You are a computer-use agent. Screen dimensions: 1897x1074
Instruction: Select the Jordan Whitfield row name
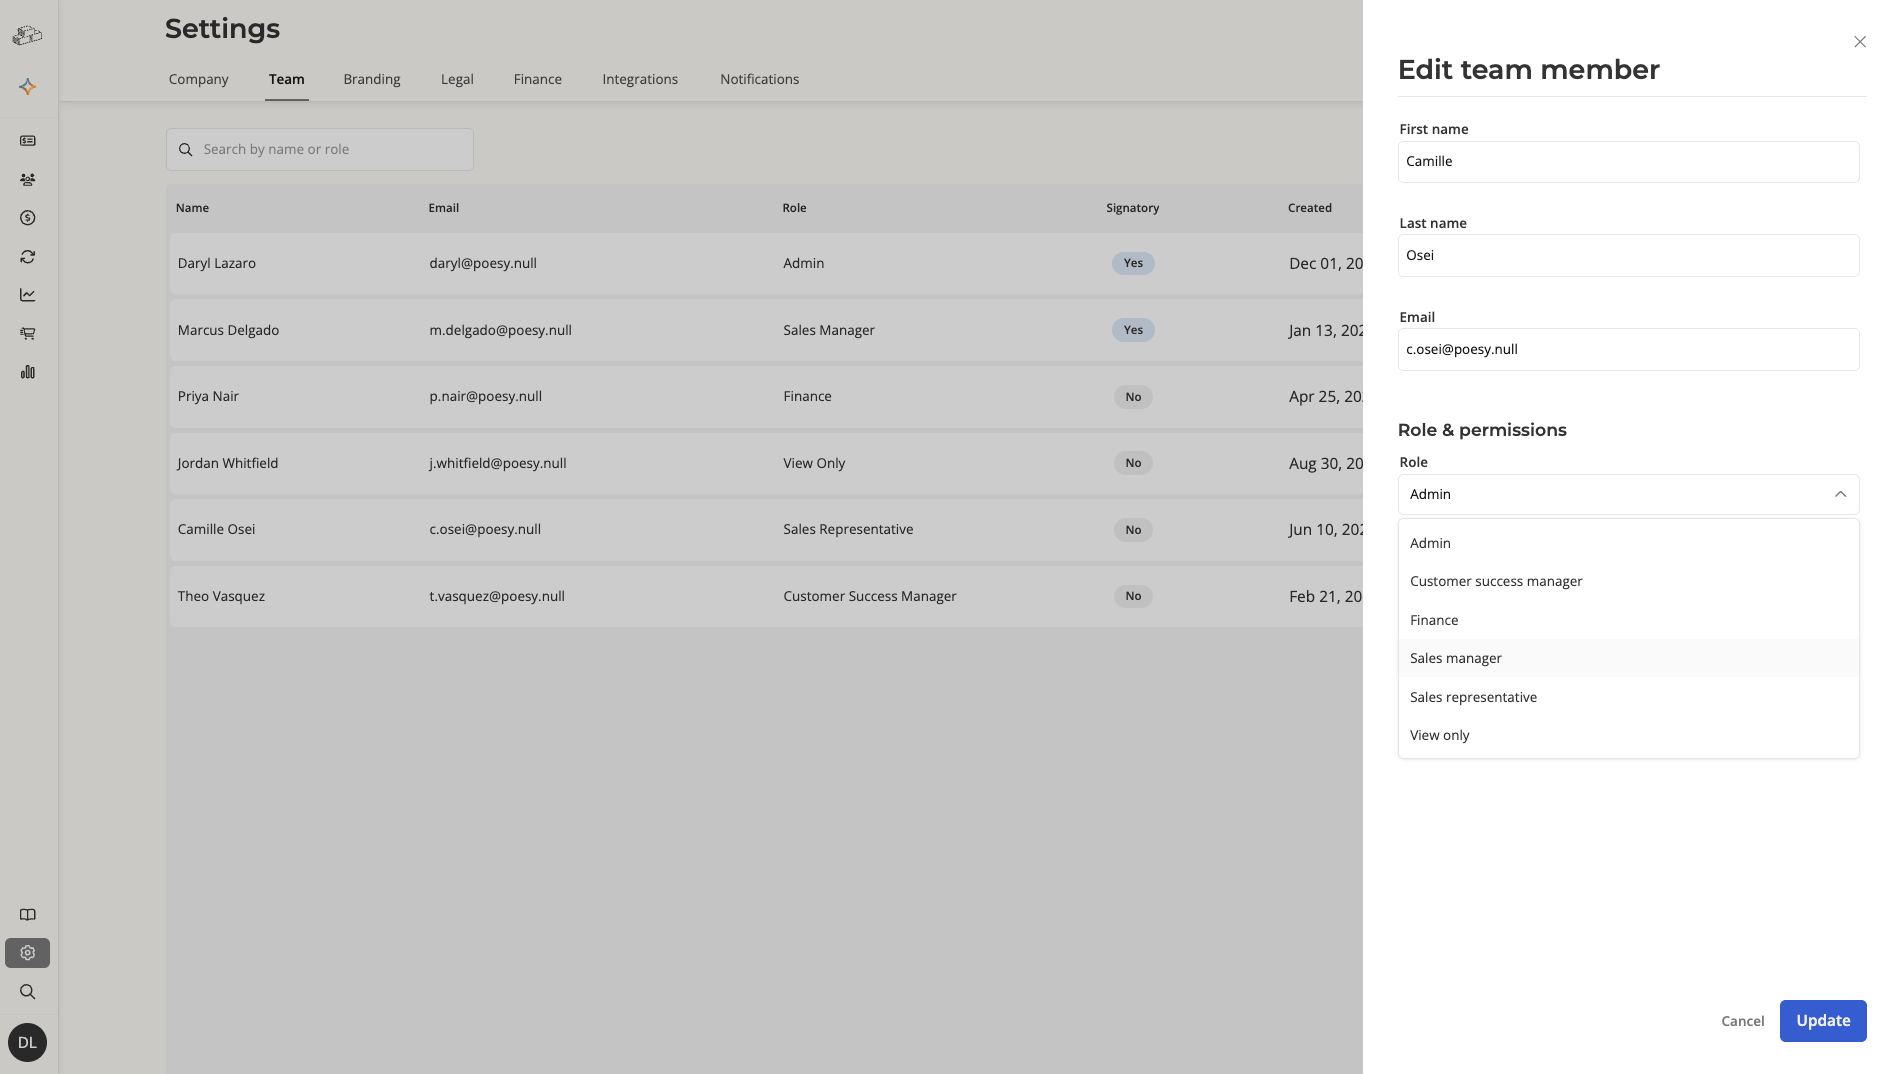[228, 463]
